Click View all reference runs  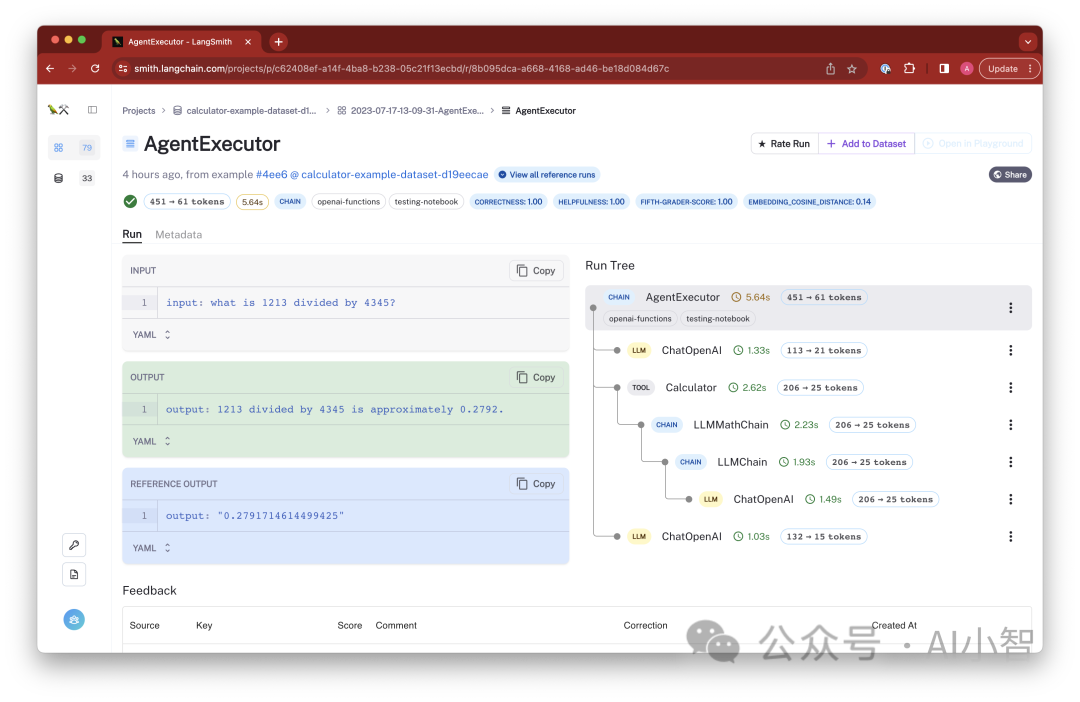(x=546, y=174)
